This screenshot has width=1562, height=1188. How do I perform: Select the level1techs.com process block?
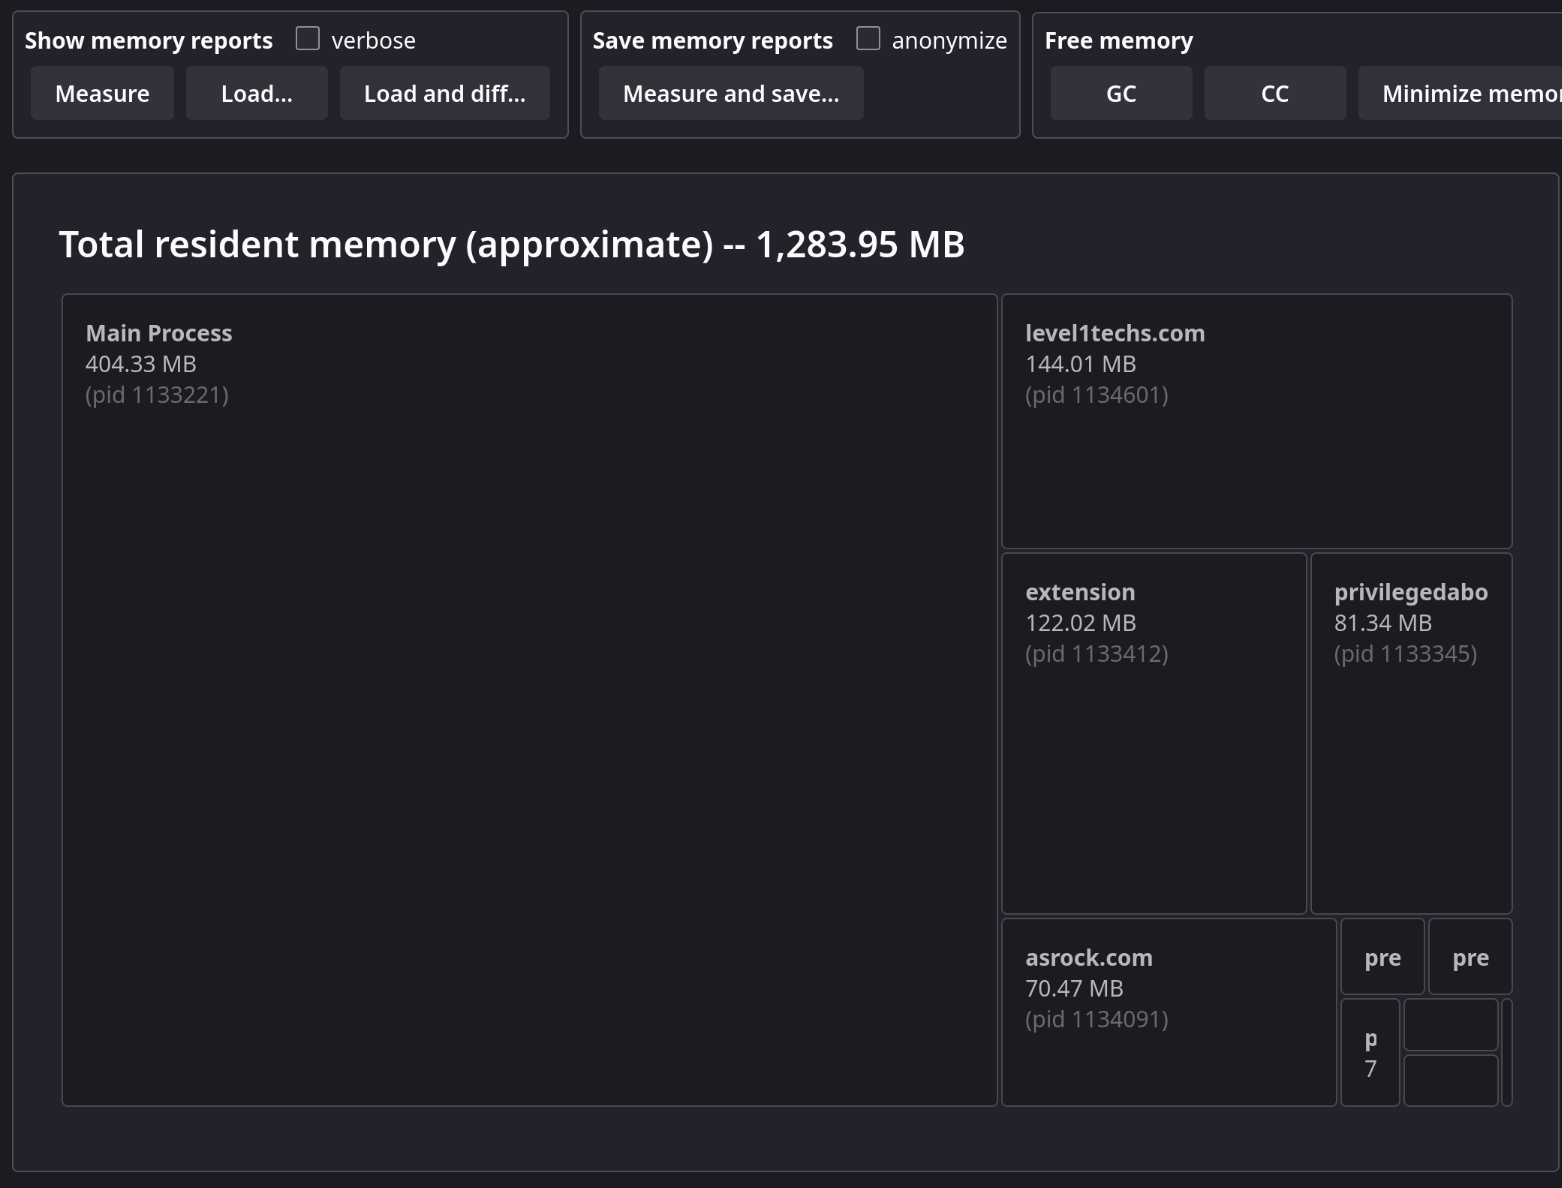coord(1256,420)
